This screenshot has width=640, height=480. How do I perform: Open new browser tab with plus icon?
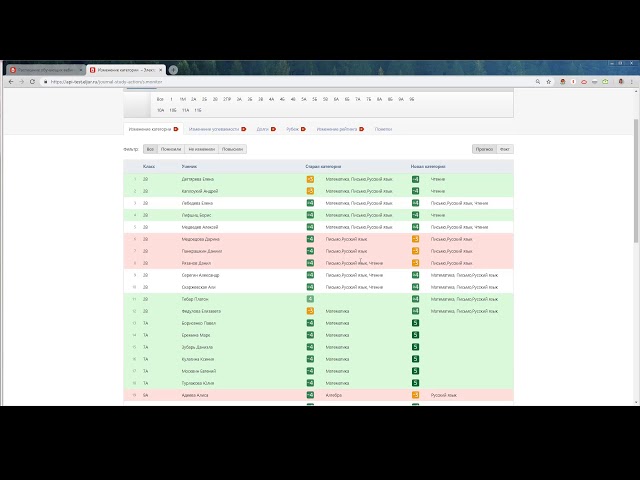(173, 69)
